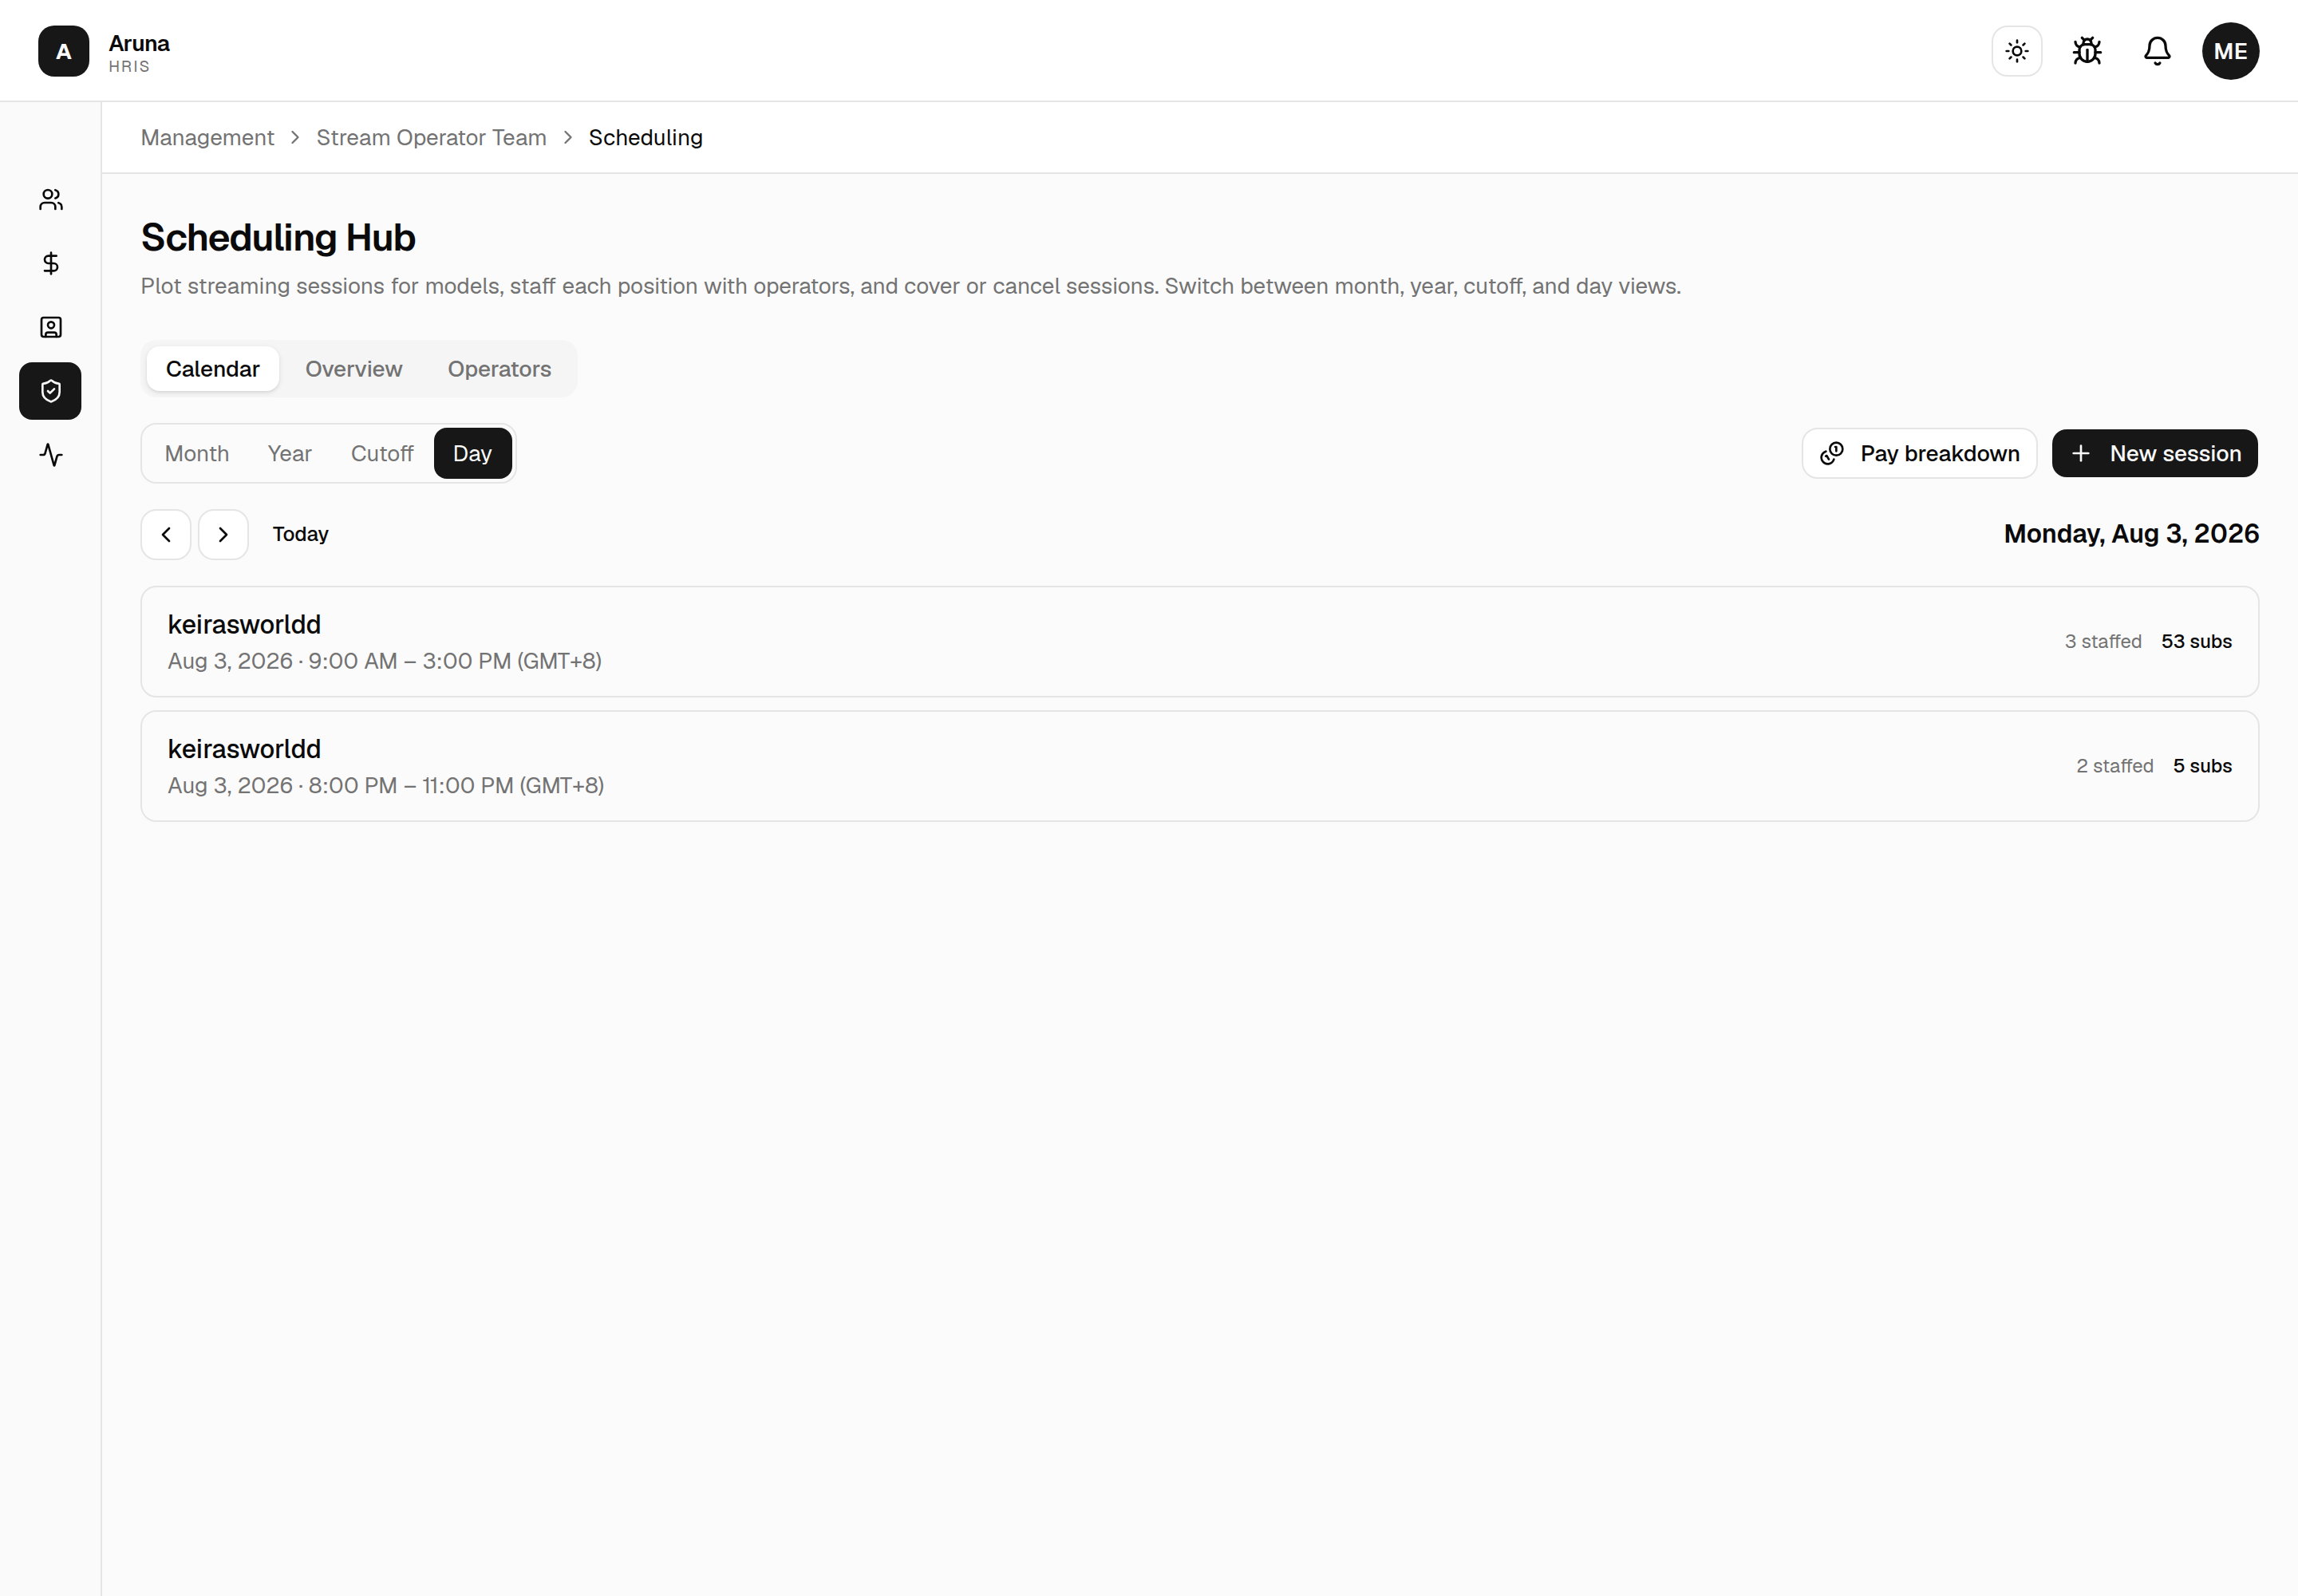Select the Month view
Screen dimensions: 2298x1596
pos(197,454)
